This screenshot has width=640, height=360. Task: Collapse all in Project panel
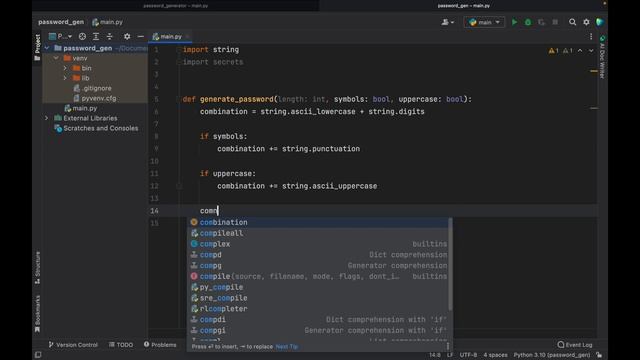point(109,36)
